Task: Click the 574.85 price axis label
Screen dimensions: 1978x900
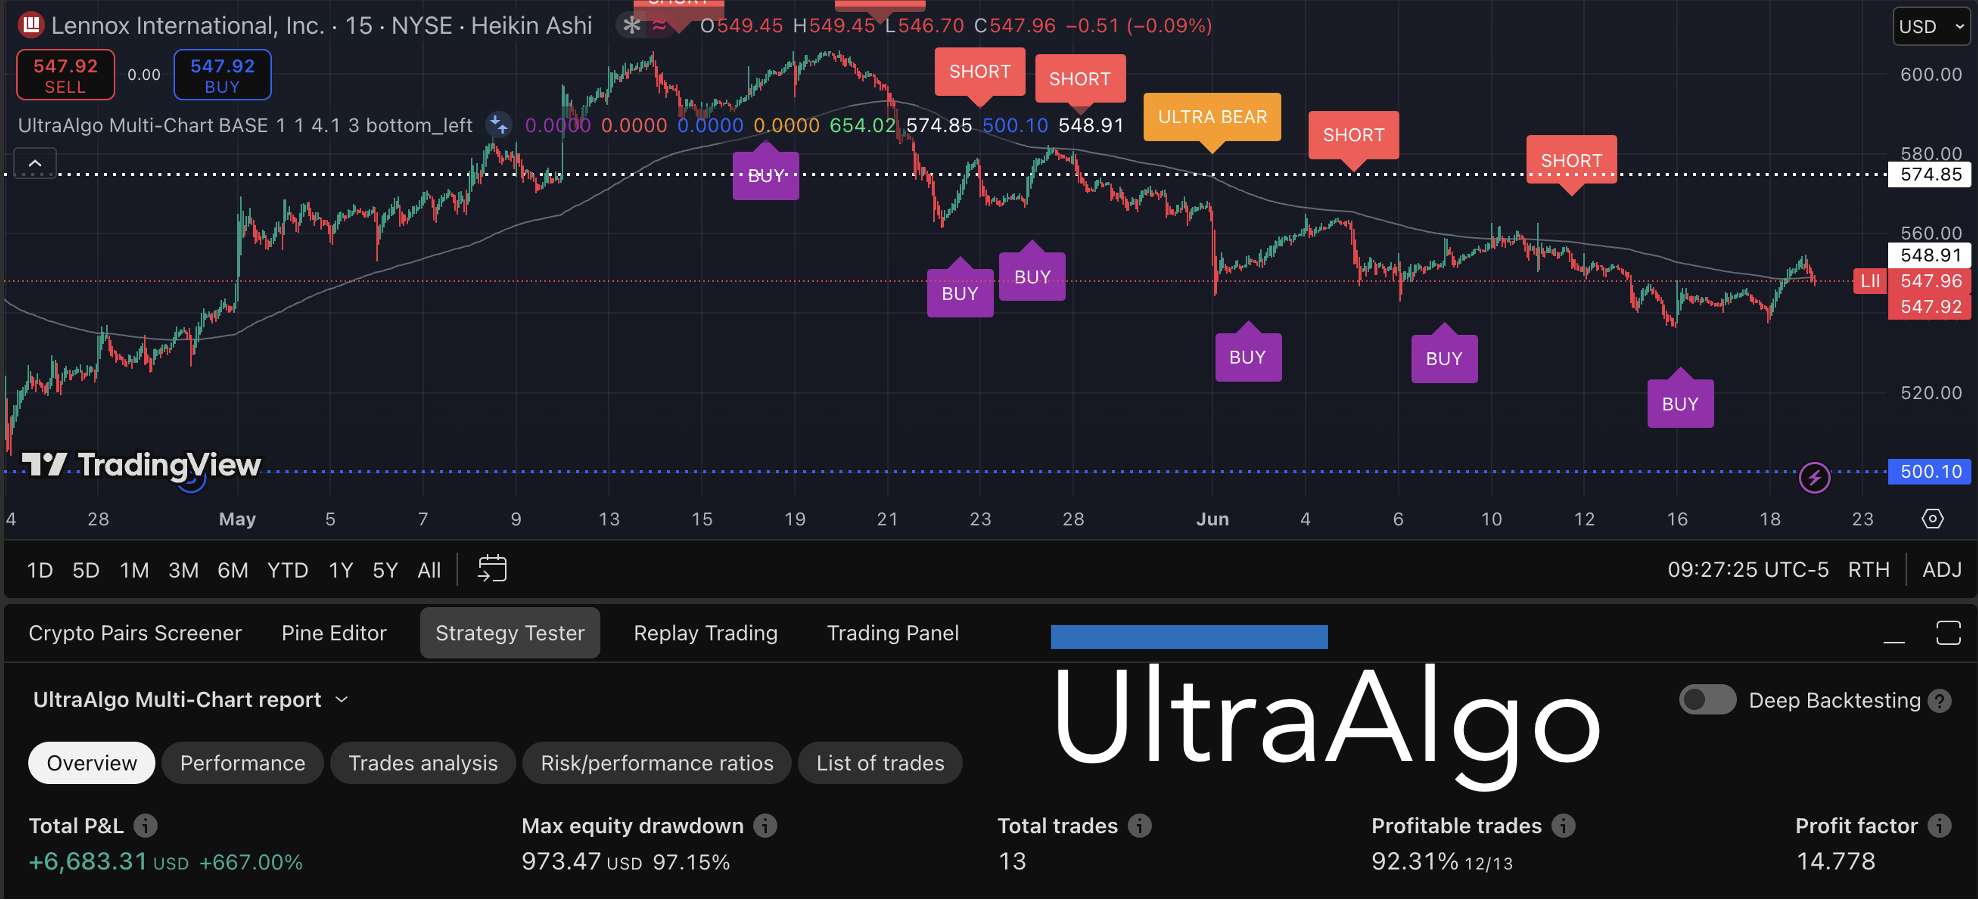Action: tap(1931, 175)
